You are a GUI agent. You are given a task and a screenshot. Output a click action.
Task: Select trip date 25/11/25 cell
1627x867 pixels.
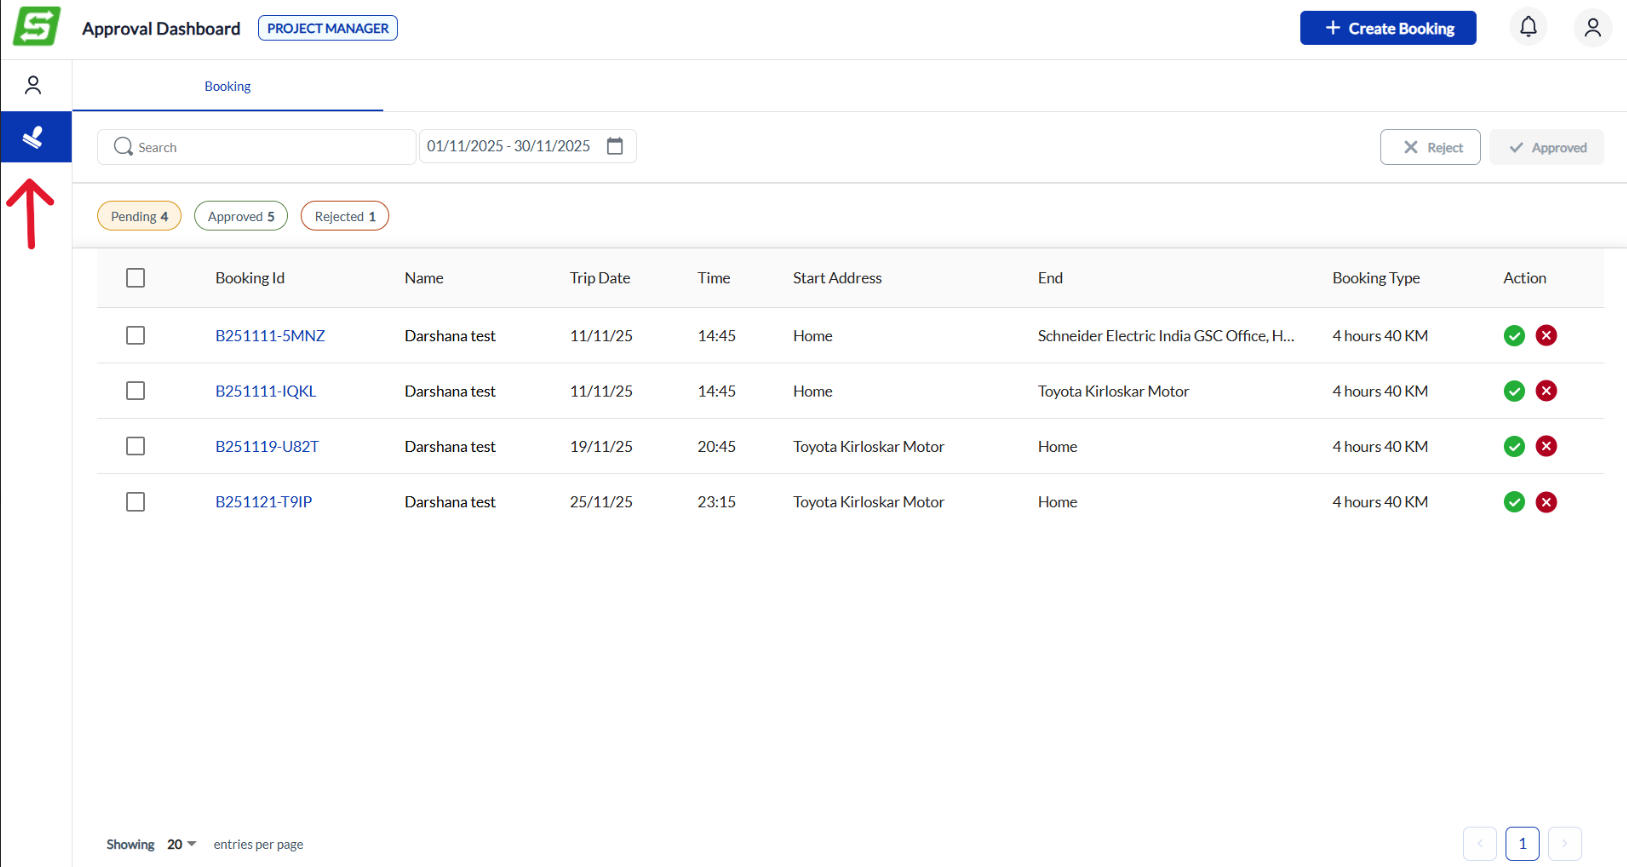click(601, 502)
